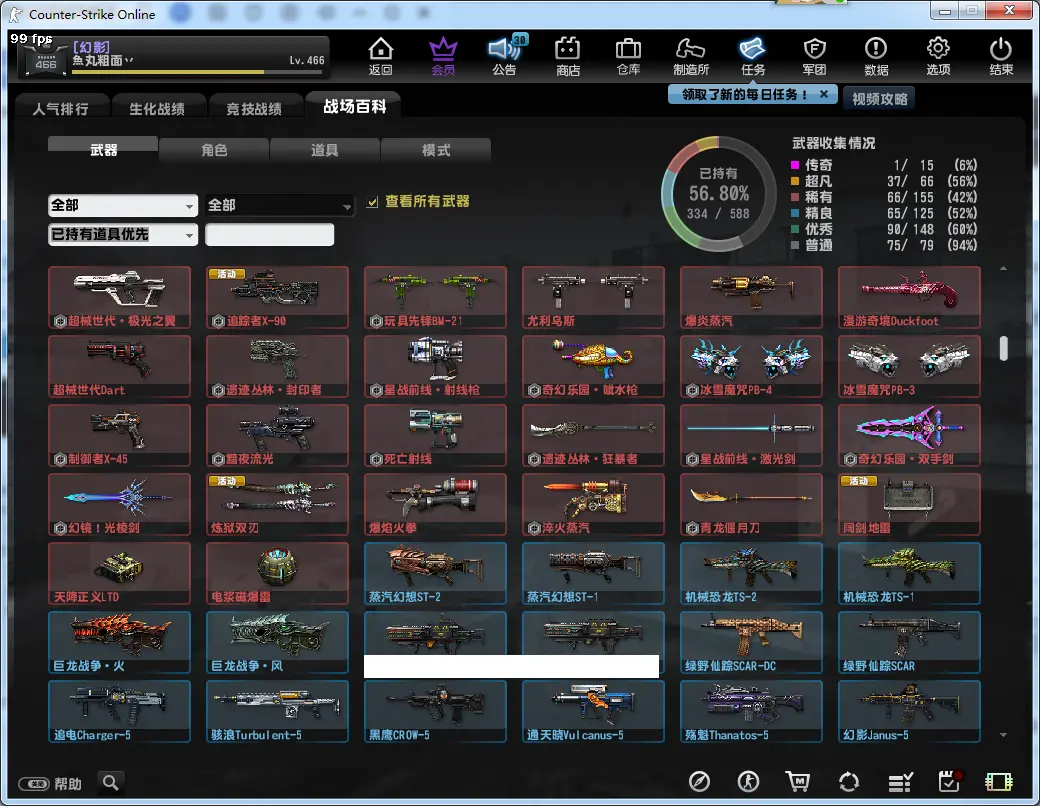
Task: Select the 角色 sub-tab
Action: click(x=214, y=150)
